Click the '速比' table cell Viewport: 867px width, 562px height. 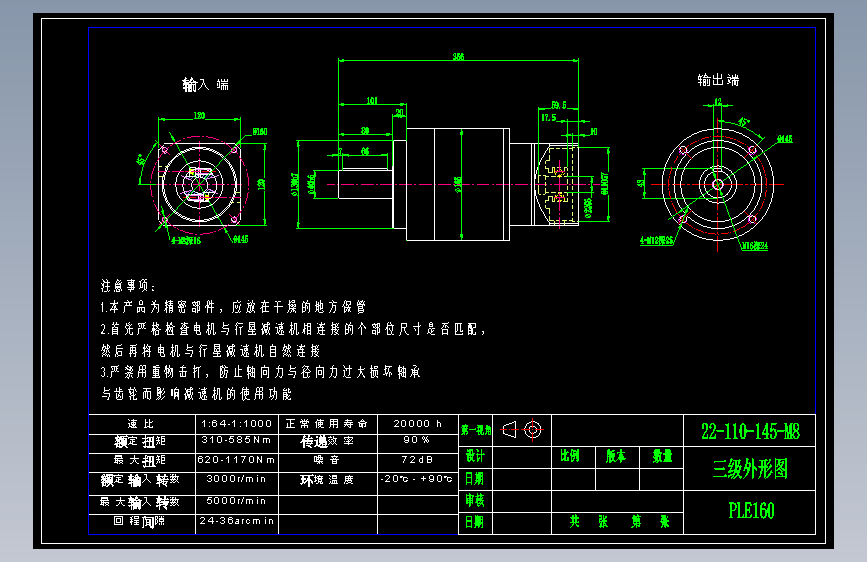pos(141,424)
